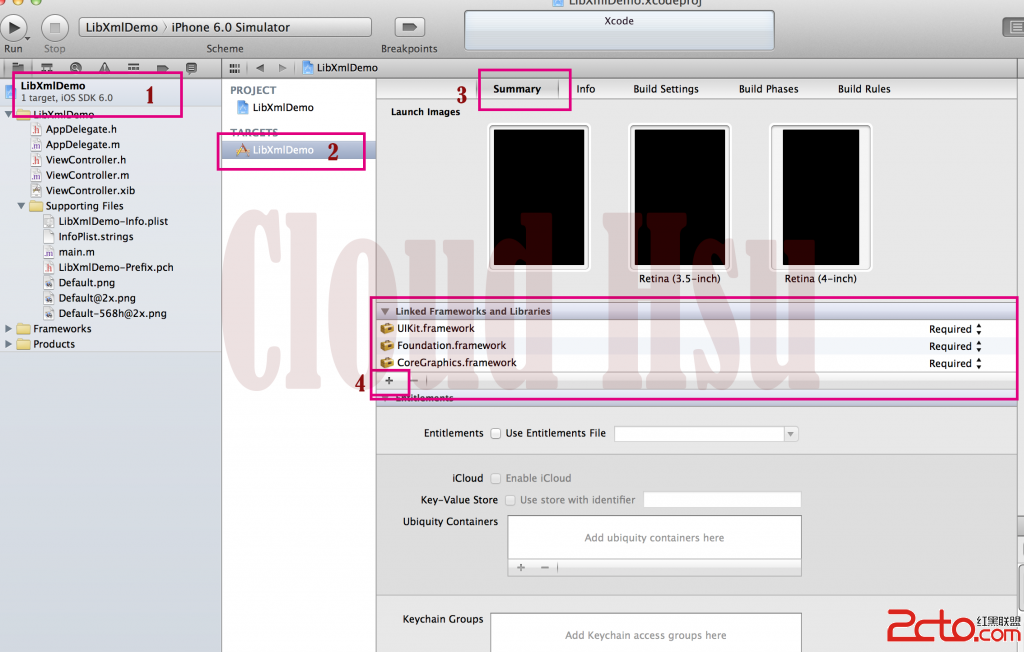Open LibXmlDemo-Prefix.pch
This screenshot has width=1024, height=652.
[116, 267]
